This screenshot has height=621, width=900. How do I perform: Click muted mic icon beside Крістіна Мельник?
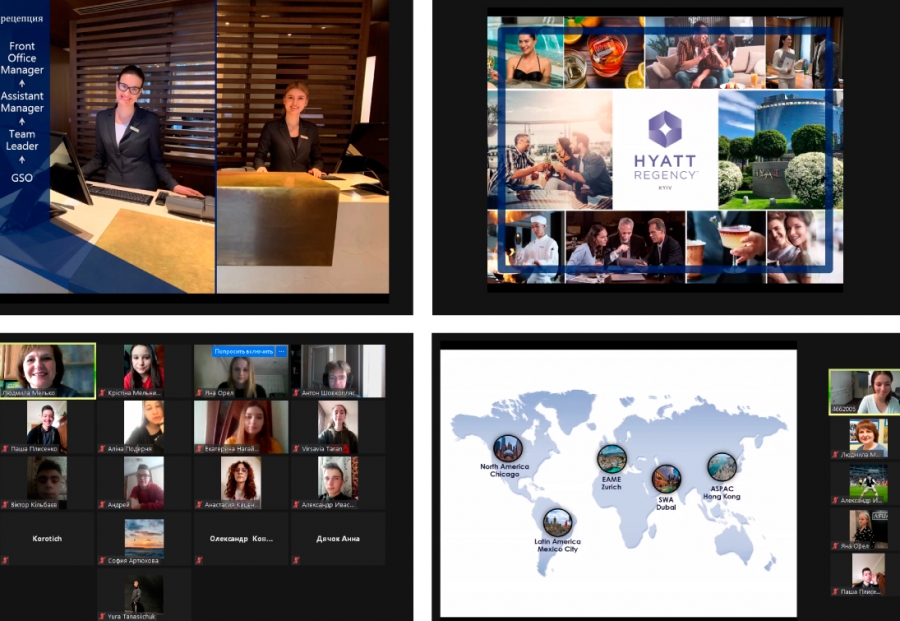(x=102, y=393)
